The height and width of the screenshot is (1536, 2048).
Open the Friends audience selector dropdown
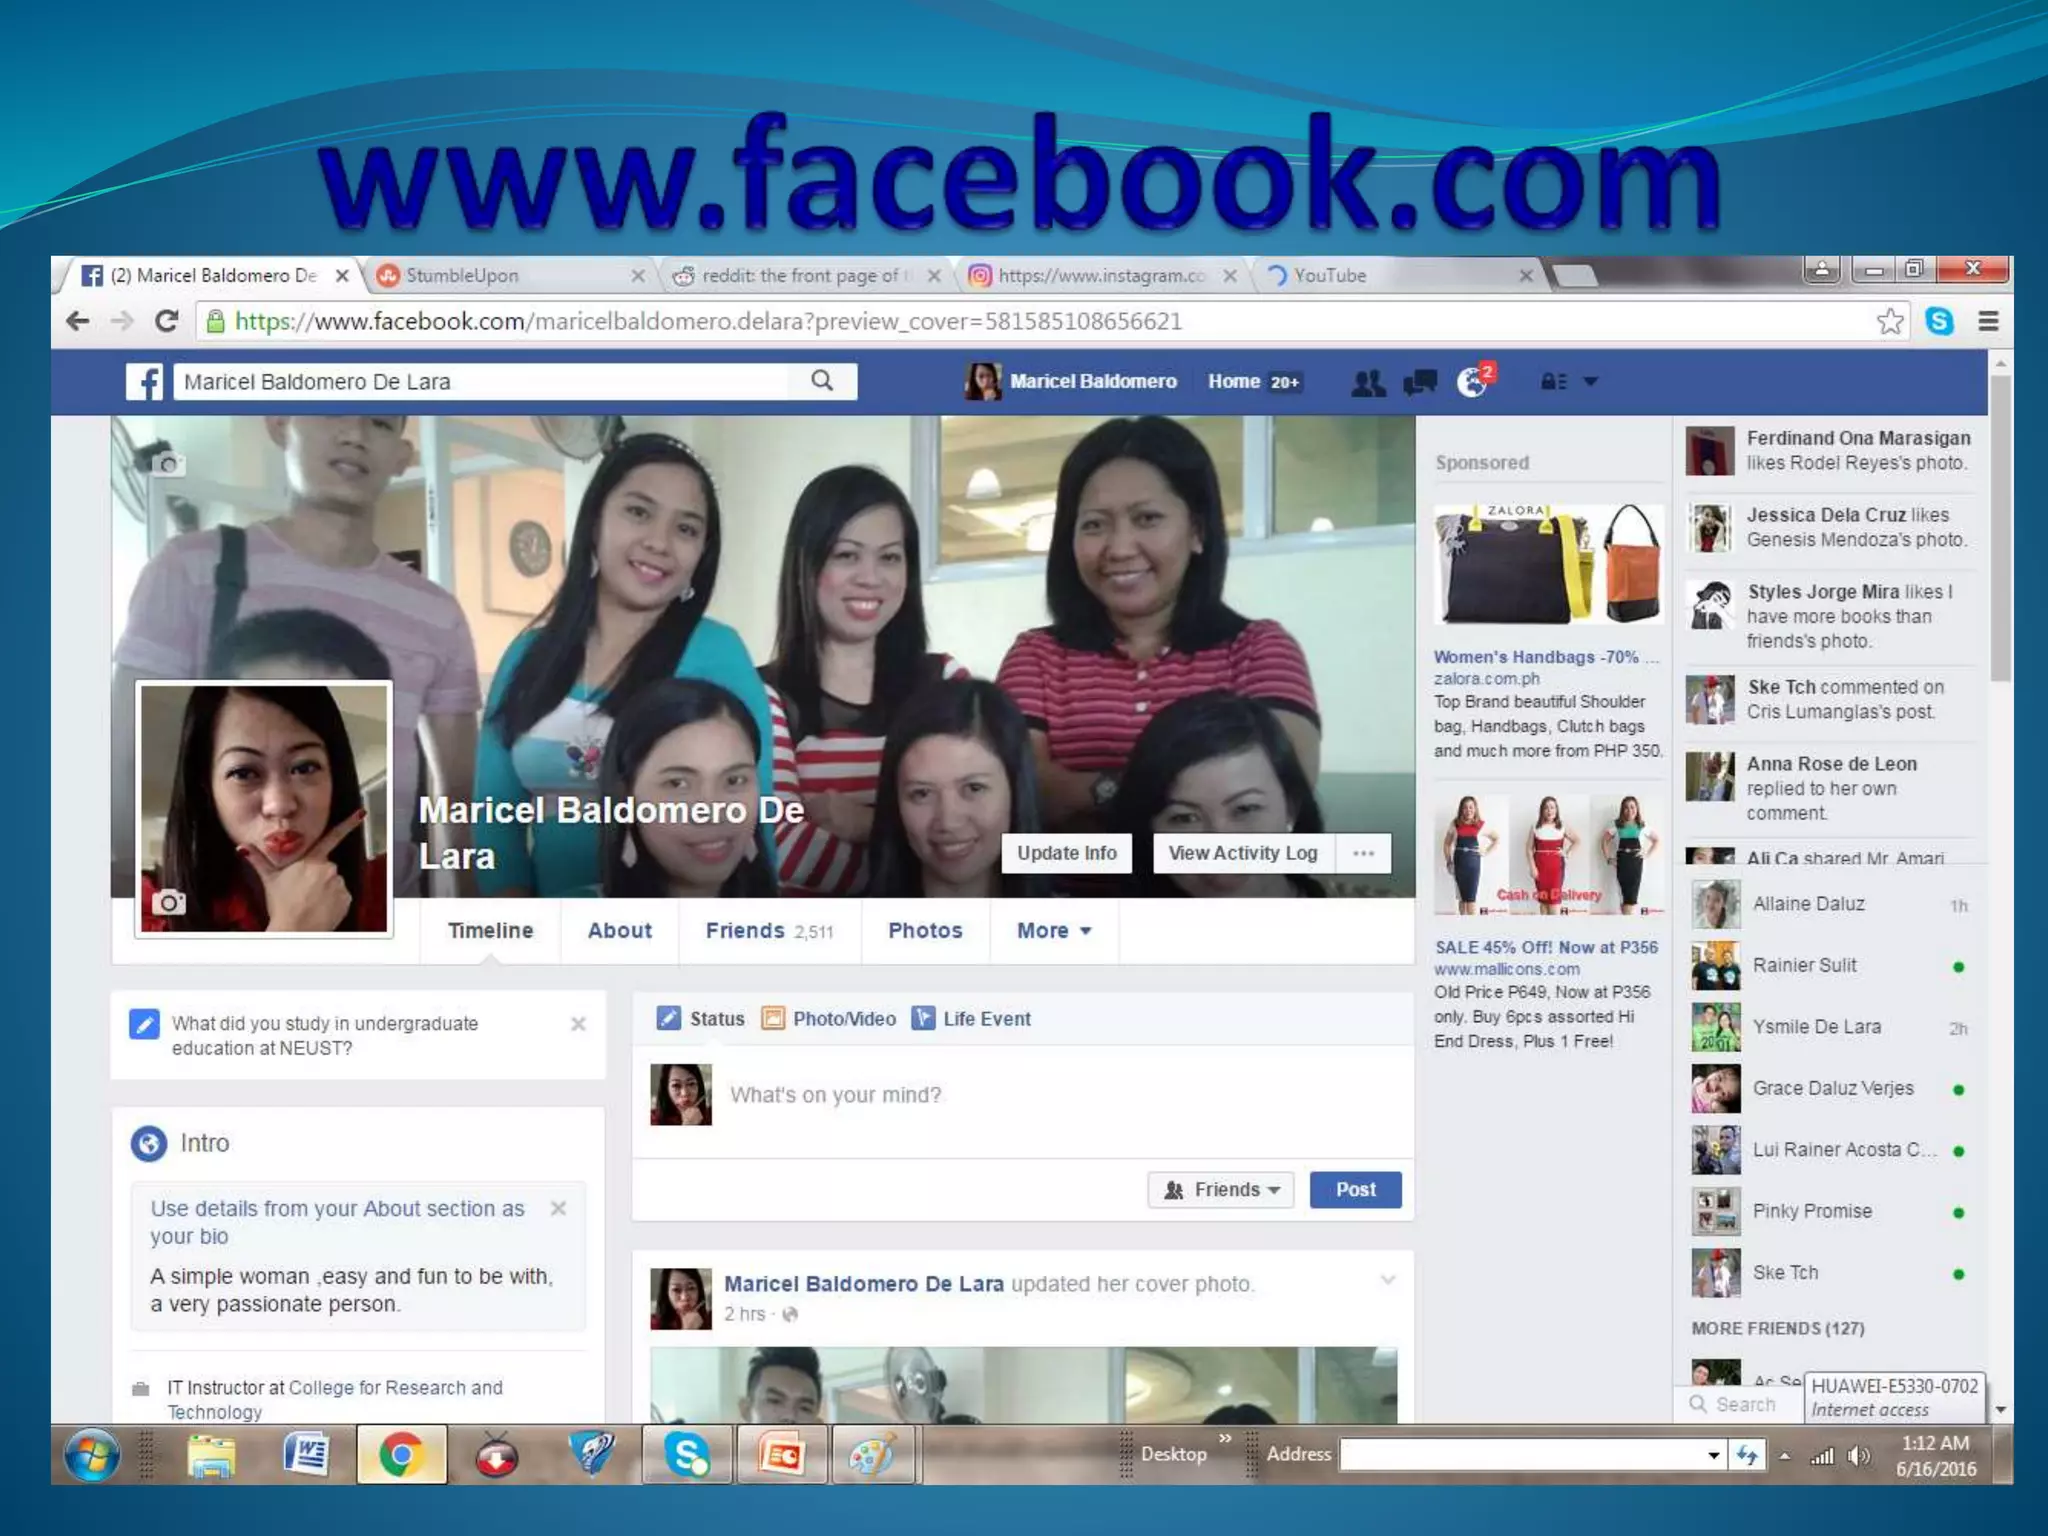pyautogui.click(x=1221, y=1190)
